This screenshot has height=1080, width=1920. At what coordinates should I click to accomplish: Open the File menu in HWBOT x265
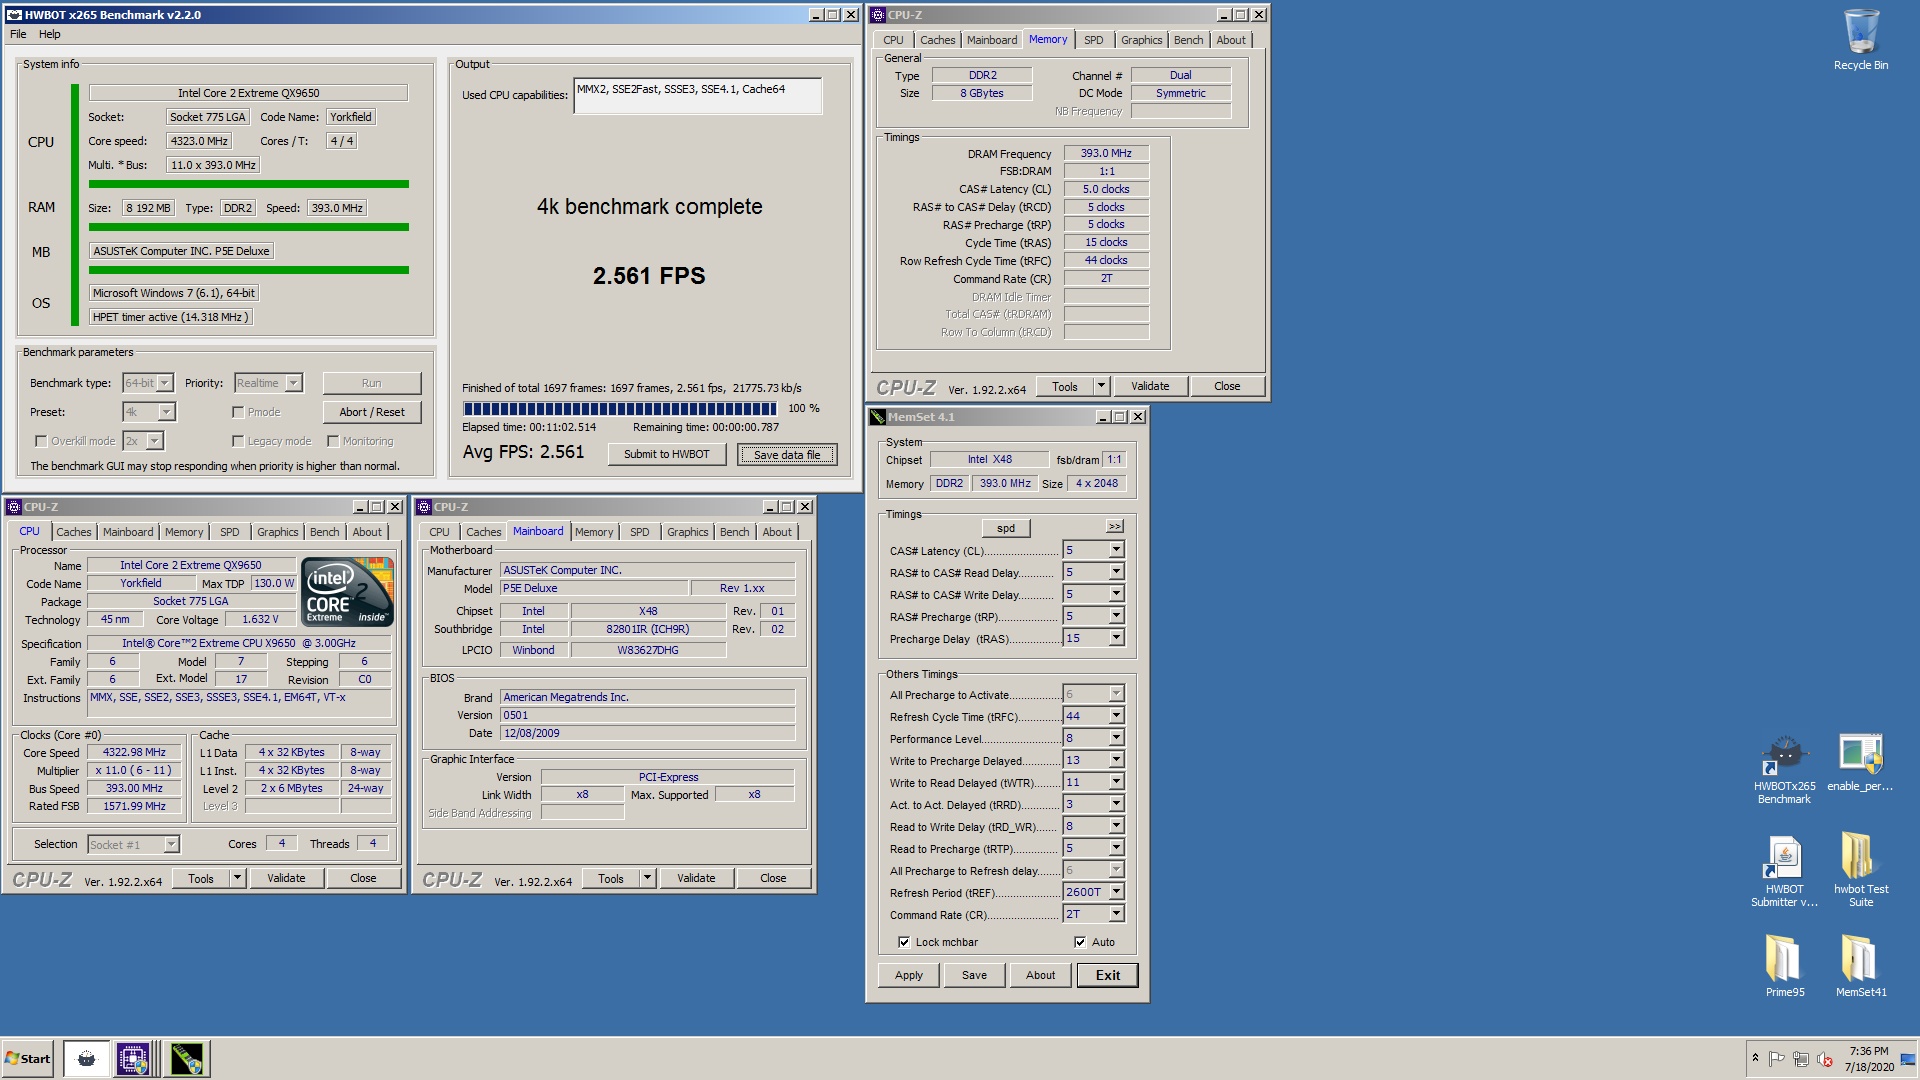pos(18,34)
